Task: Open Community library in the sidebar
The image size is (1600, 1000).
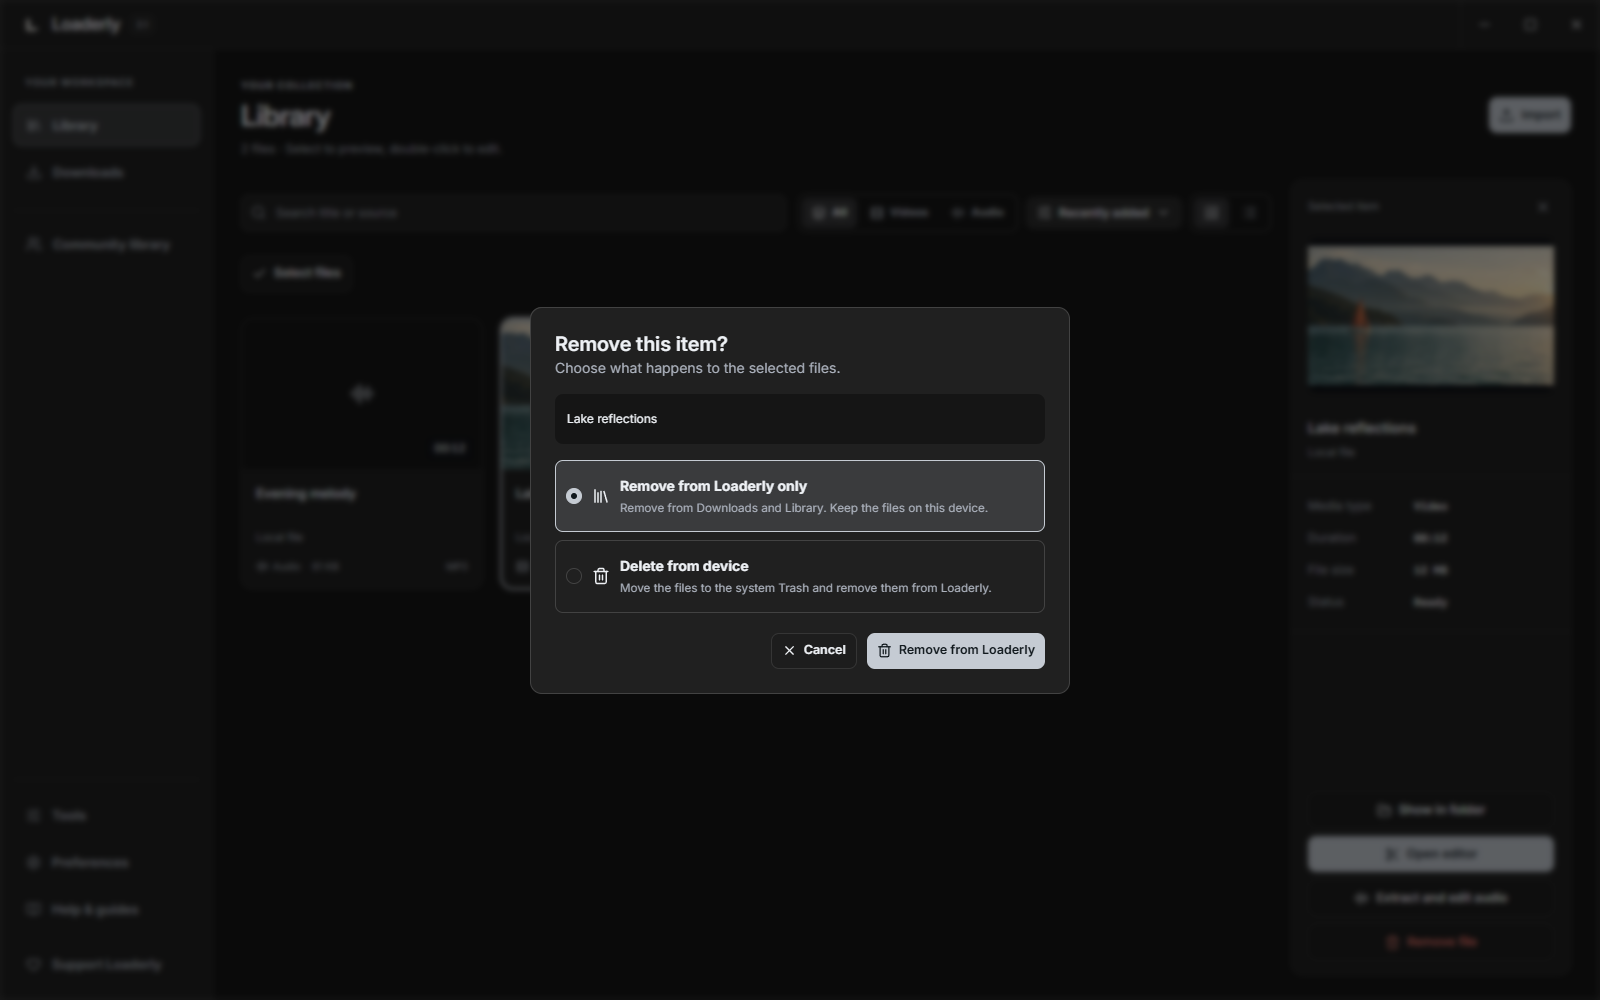Action: (x=107, y=245)
